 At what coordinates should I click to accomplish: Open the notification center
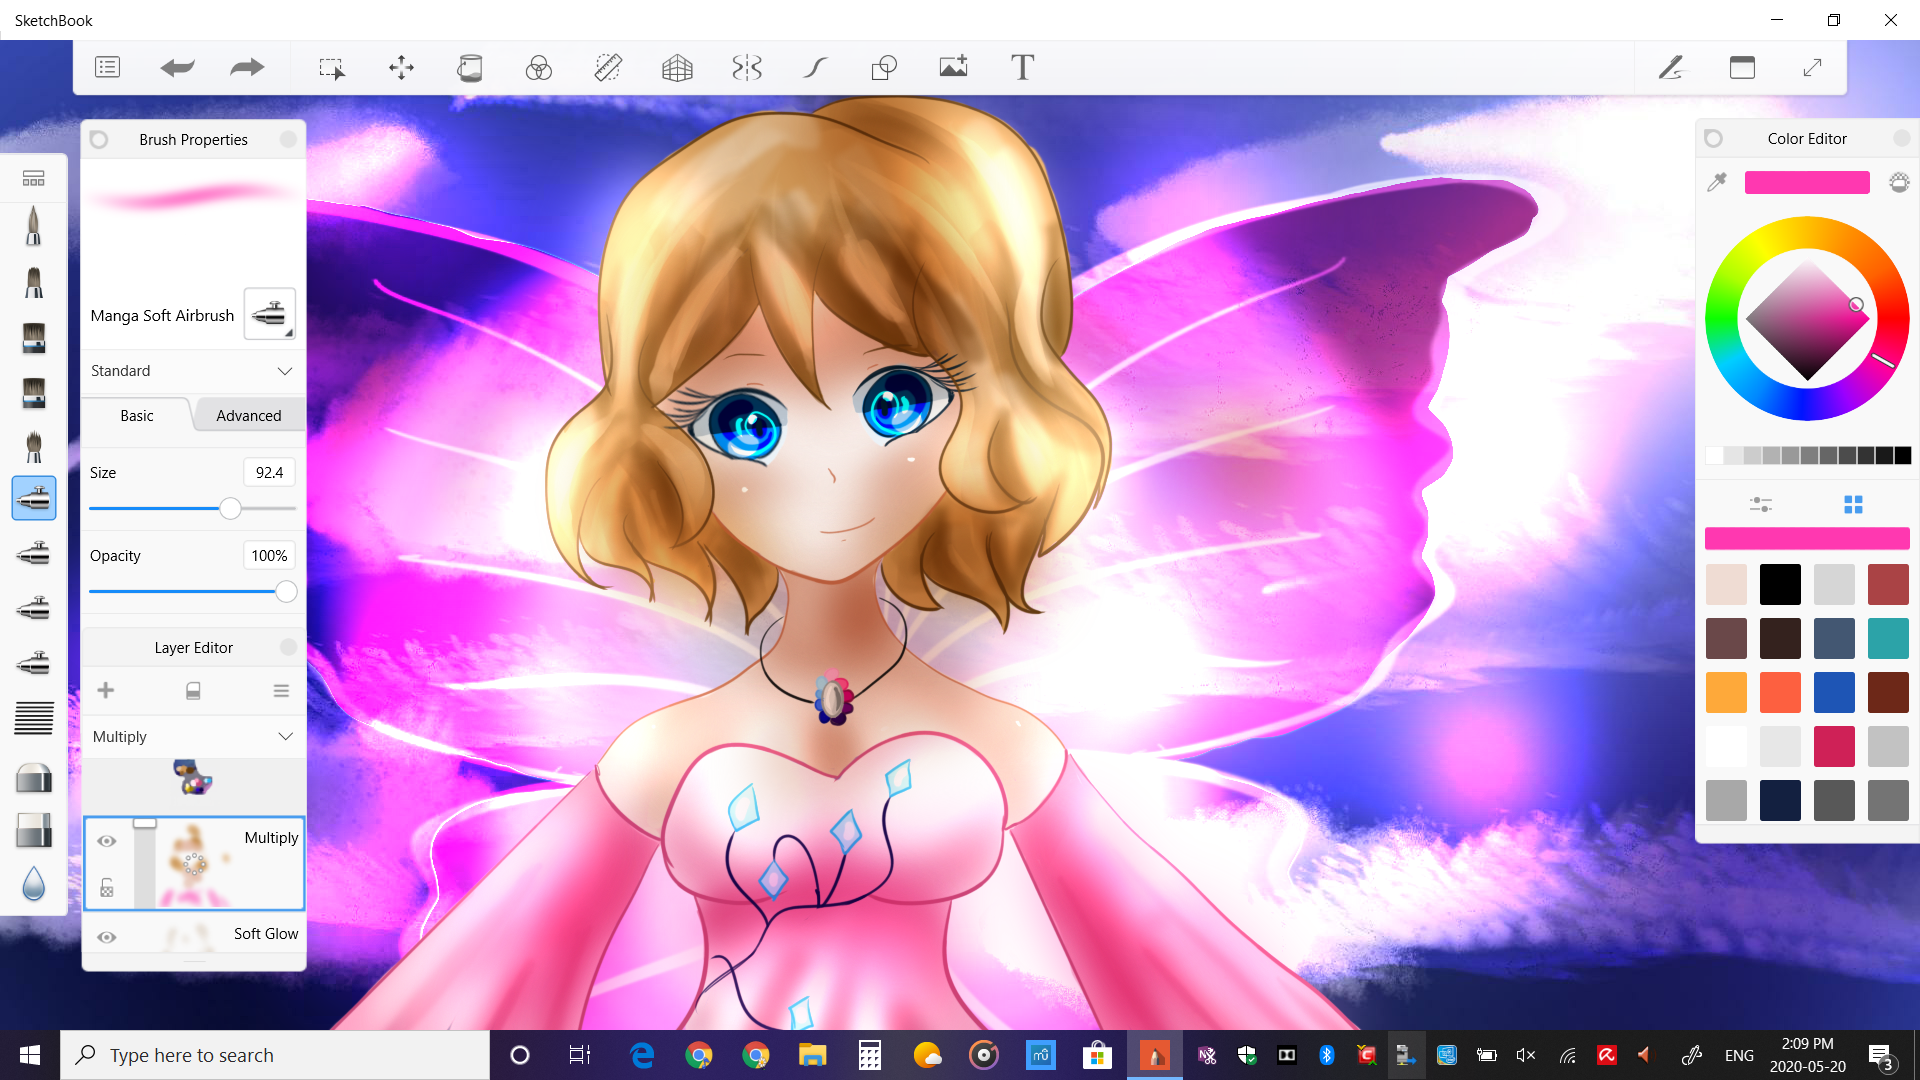[1881, 1055]
